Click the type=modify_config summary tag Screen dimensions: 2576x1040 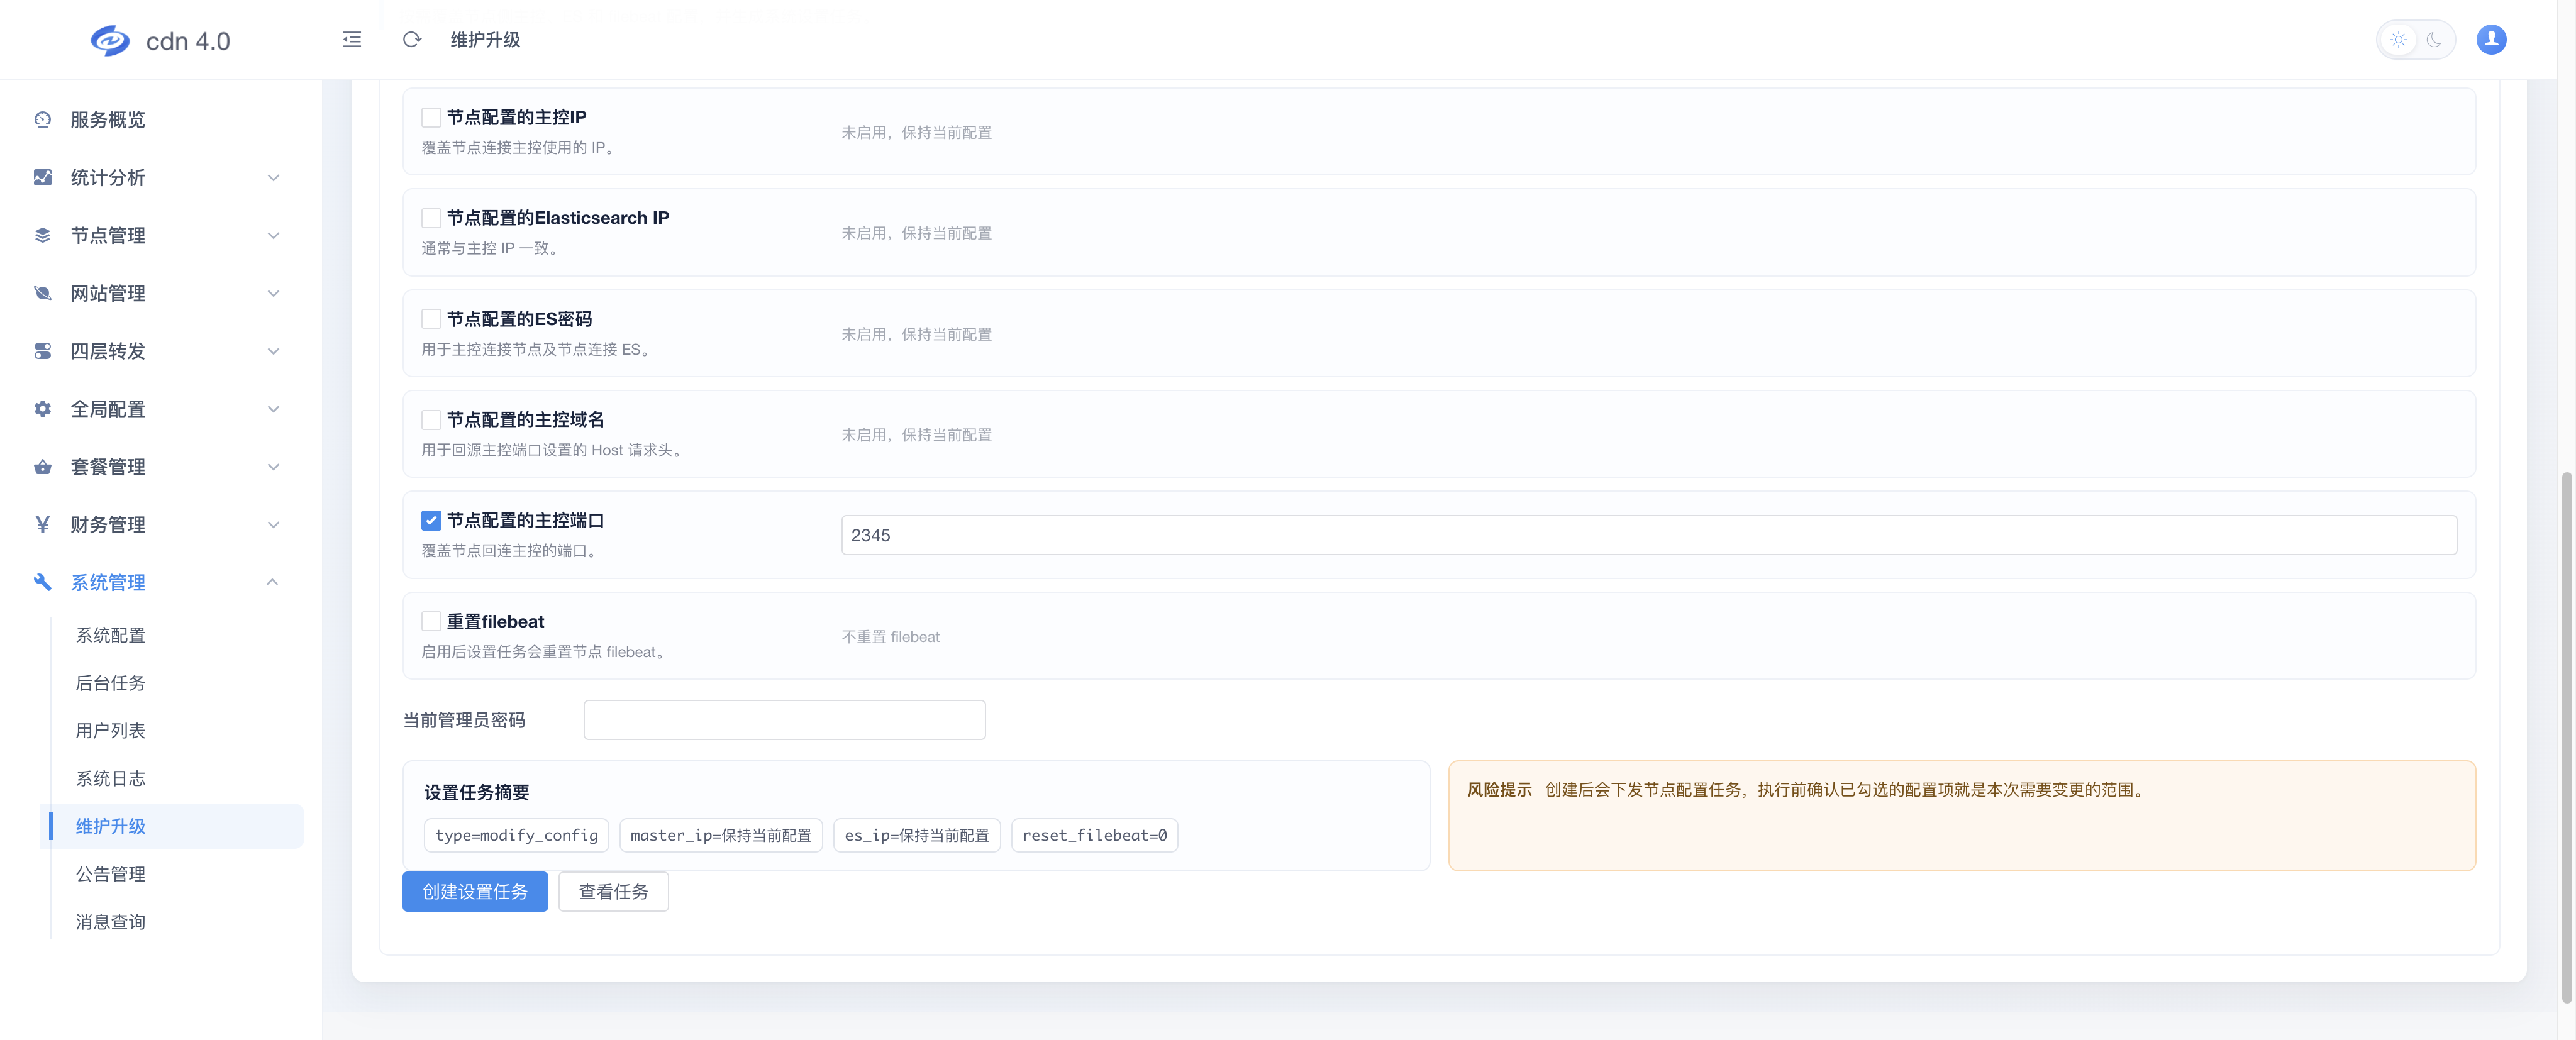click(x=516, y=836)
